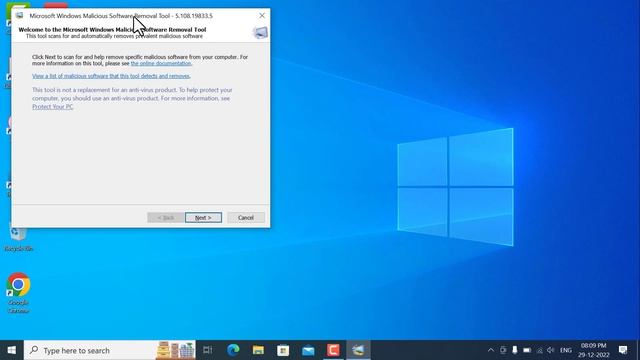The image size is (640, 360).
Task: Check battery status in tray
Action: click(x=527, y=350)
